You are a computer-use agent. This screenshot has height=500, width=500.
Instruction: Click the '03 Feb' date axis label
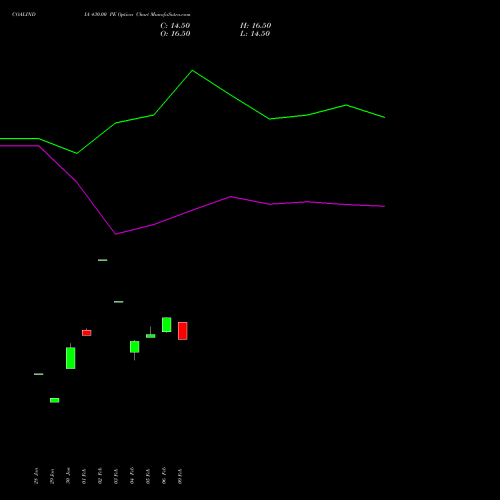click(x=116, y=476)
